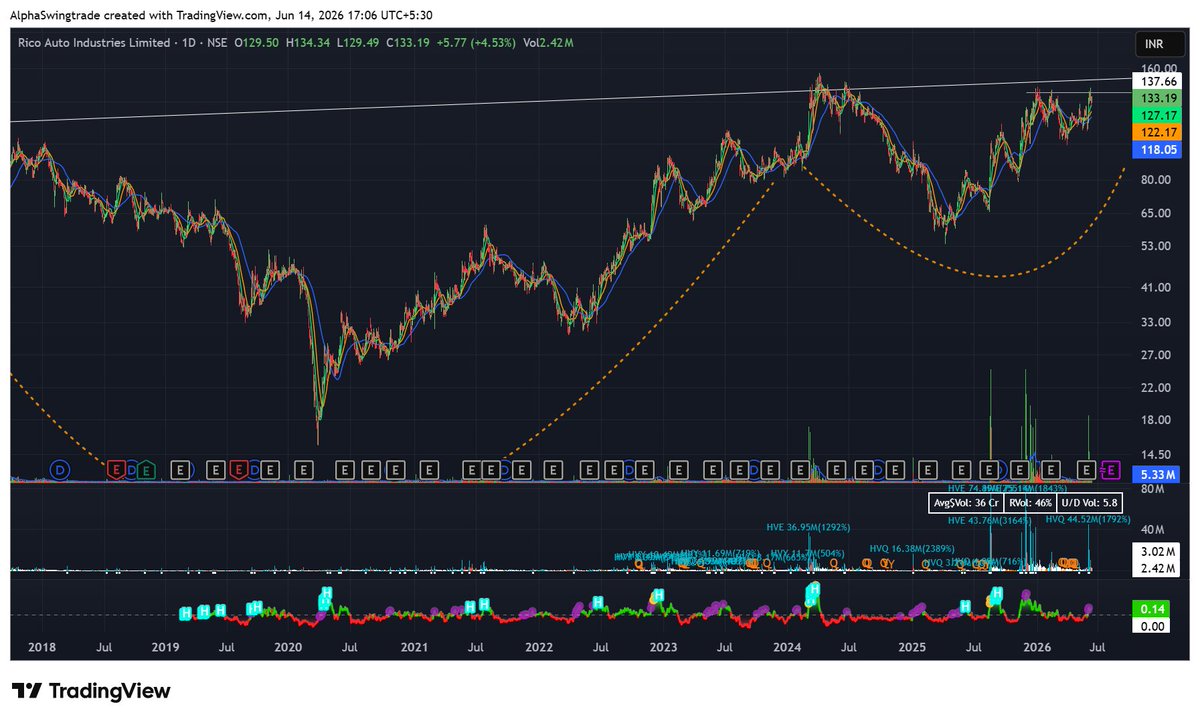Click the Avg$Vol: 36 Cr box

coord(966,503)
